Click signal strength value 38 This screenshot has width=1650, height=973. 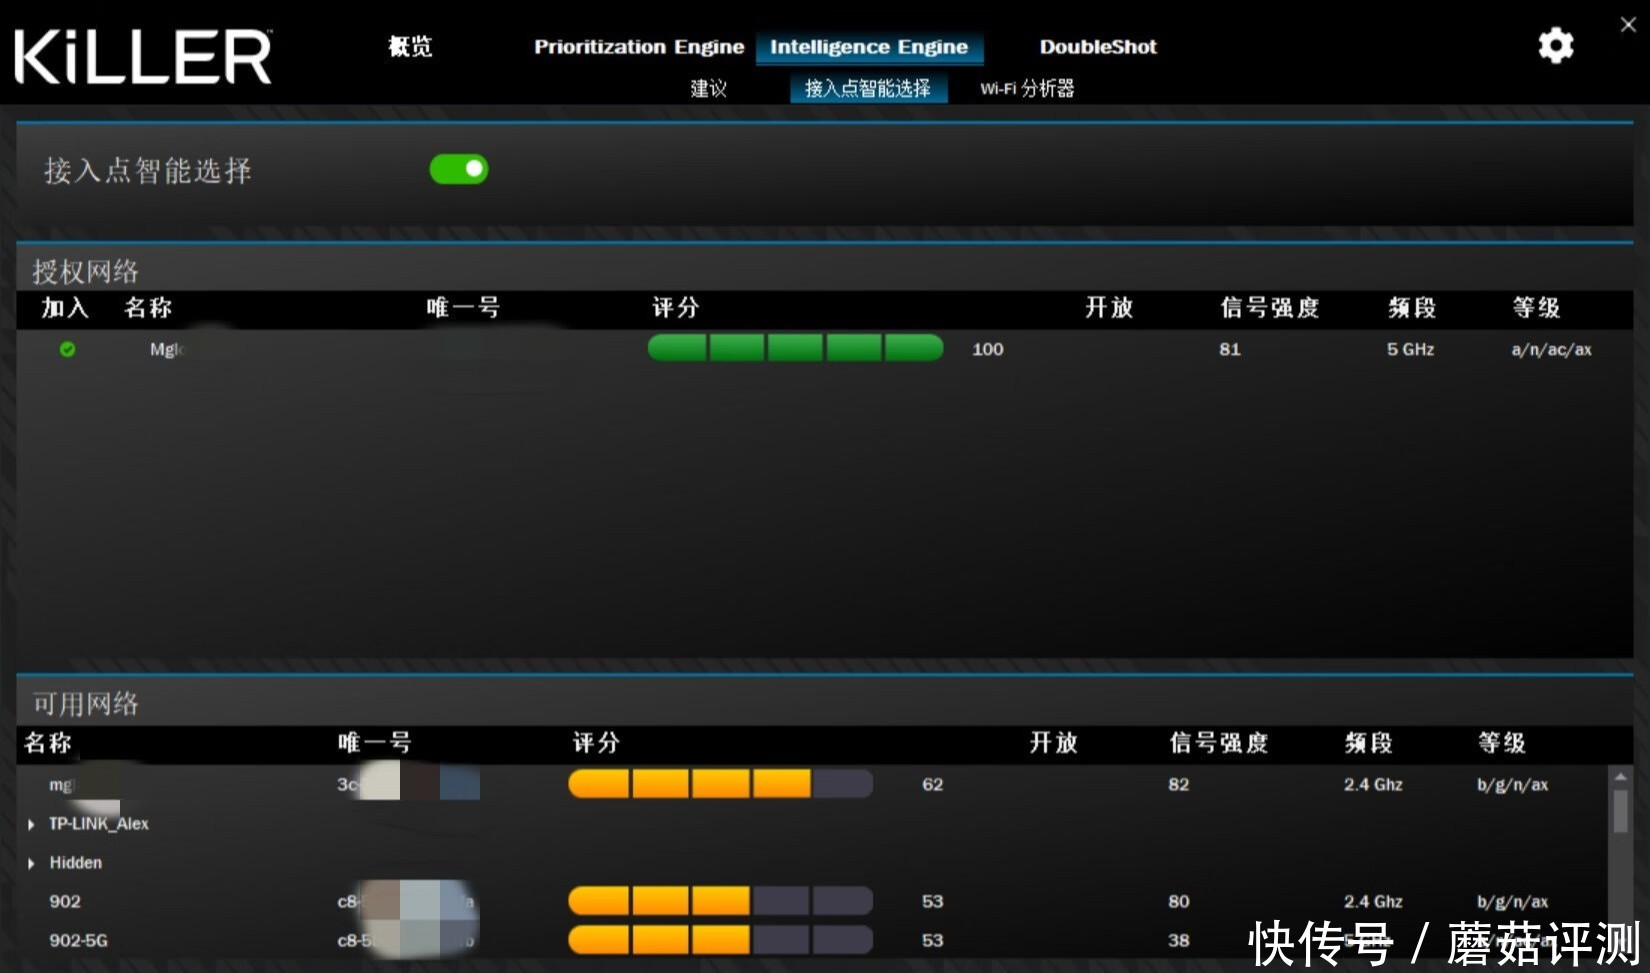coord(1179,941)
